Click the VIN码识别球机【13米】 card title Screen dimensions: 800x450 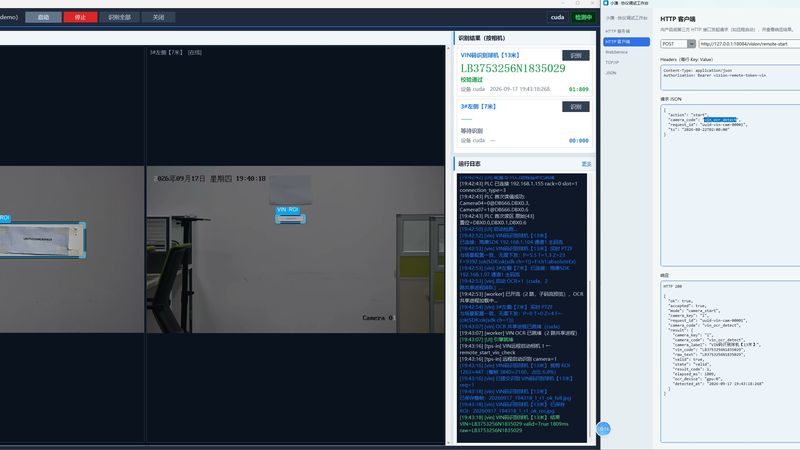click(x=490, y=55)
